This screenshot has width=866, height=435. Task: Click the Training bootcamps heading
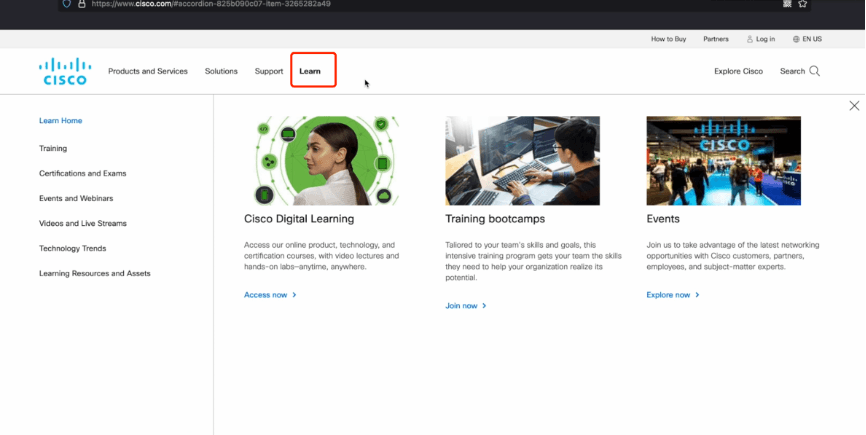tap(495, 219)
